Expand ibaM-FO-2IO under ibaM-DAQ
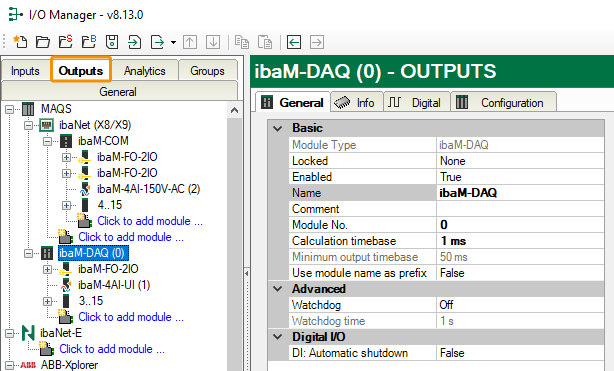This screenshot has height=371, width=614. point(47,270)
